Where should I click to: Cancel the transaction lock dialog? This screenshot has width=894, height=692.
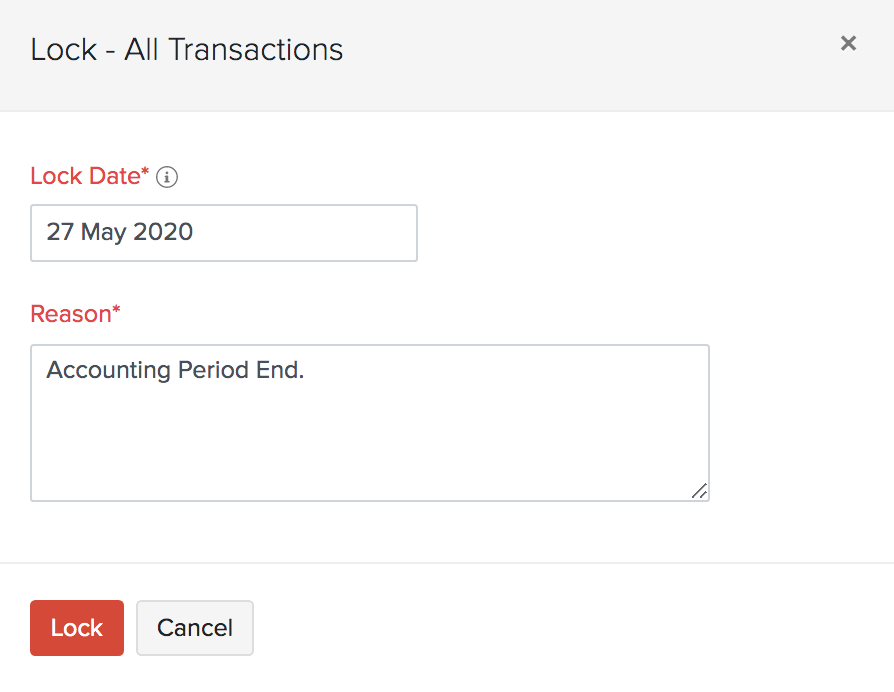(194, 628)
